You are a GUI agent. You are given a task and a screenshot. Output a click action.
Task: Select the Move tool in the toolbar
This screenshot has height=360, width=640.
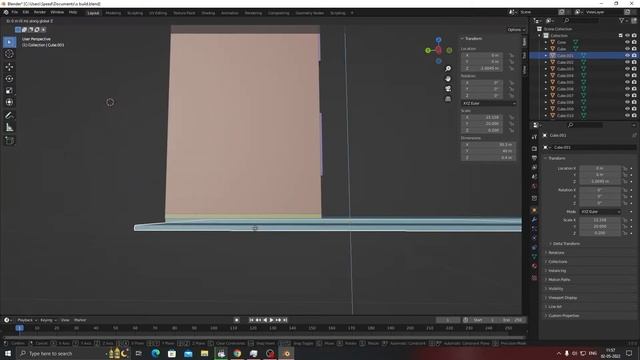pyautogui.click(x=9, y=66)
